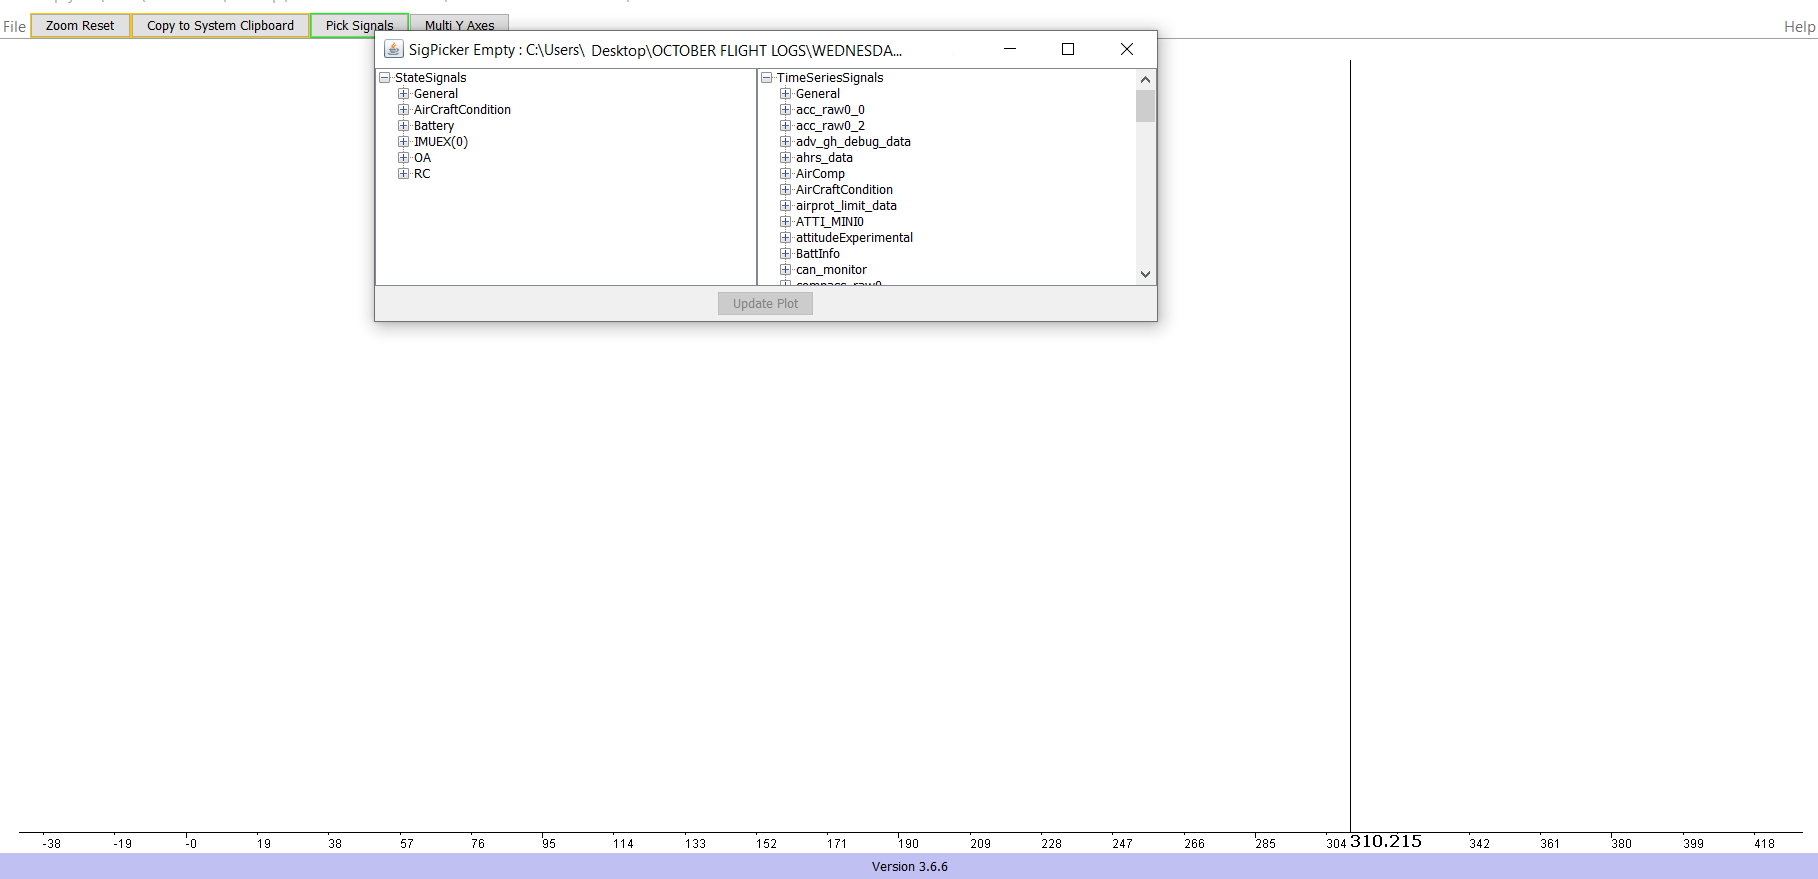Expand the attitudeExperimental node
This screenshot has width=1818, height=879.
point(786,238)
